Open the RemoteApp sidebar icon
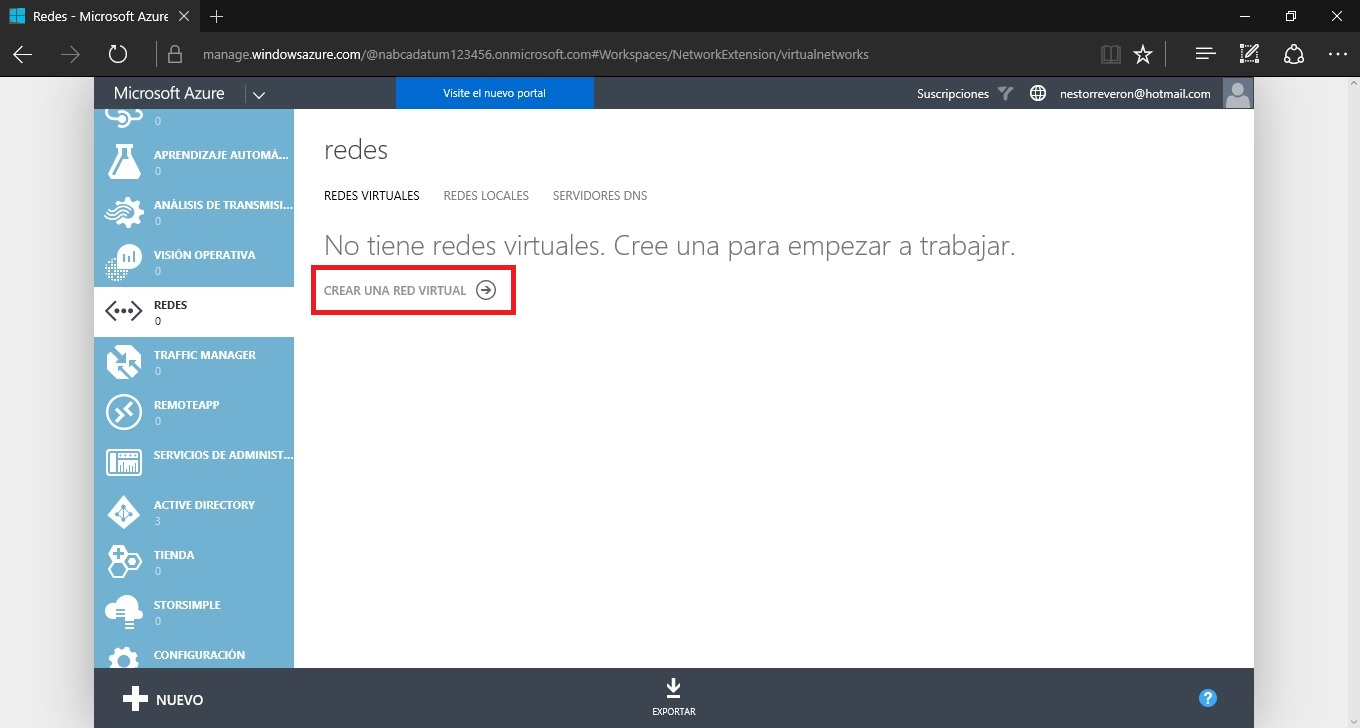Viewport: 1360px width, 728px height. pos(124,412)
